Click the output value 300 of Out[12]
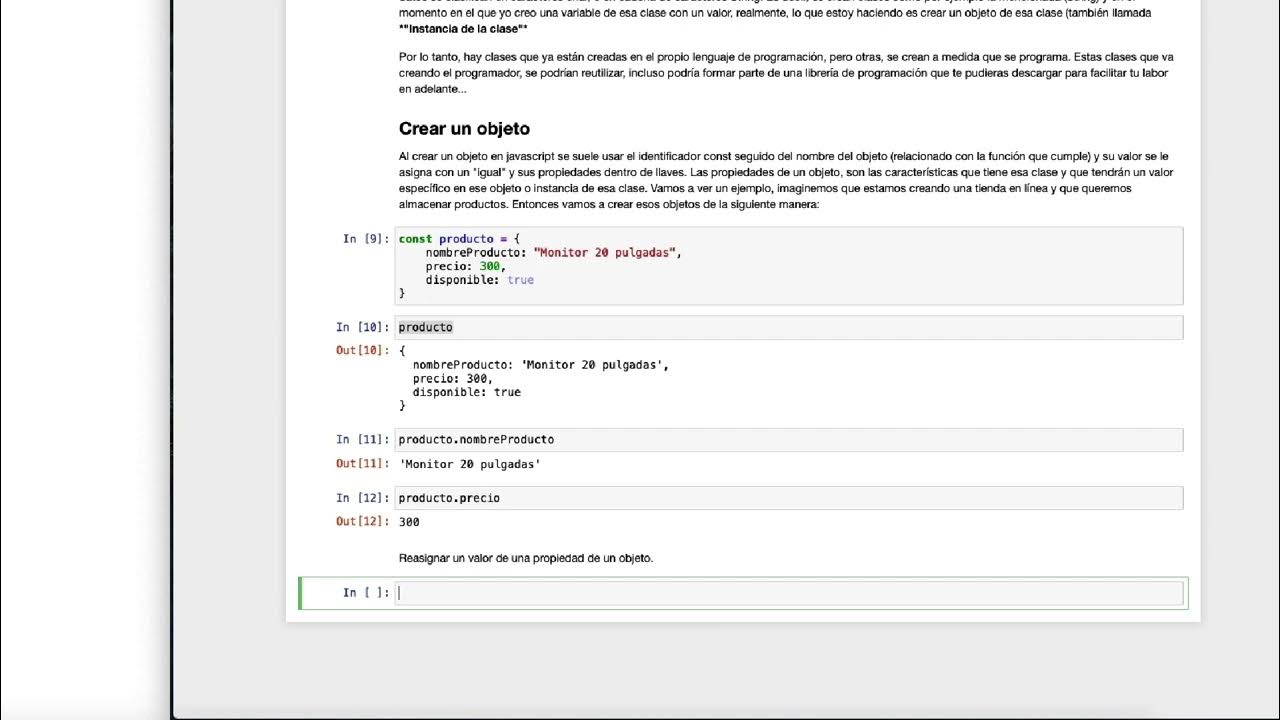Viewport: 1280px width, 720px height. [409, 522]
